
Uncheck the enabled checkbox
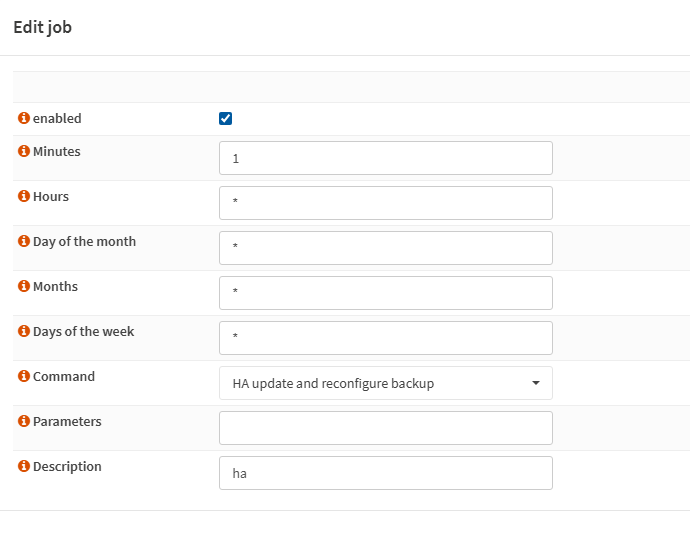pos(225,118)
